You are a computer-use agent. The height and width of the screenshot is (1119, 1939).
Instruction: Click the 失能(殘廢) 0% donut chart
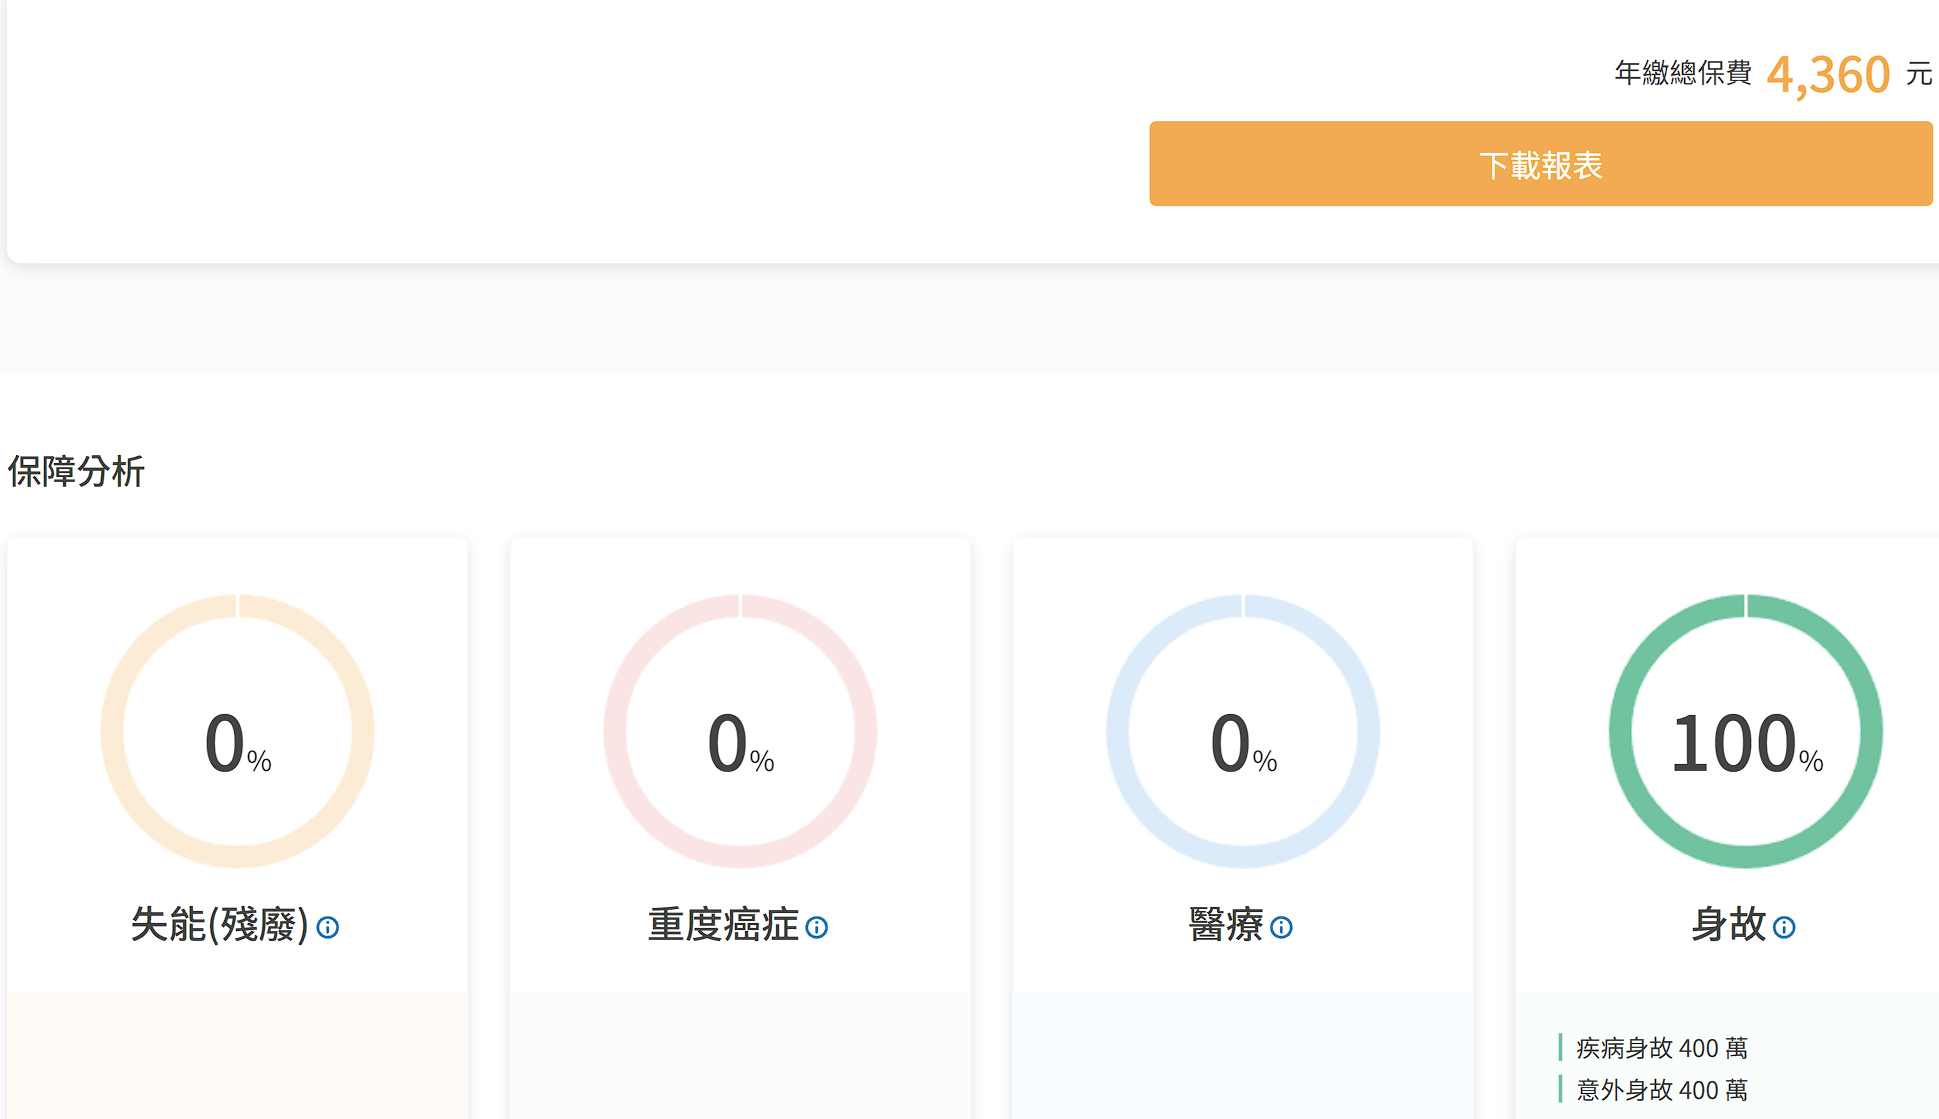point(238,731)
